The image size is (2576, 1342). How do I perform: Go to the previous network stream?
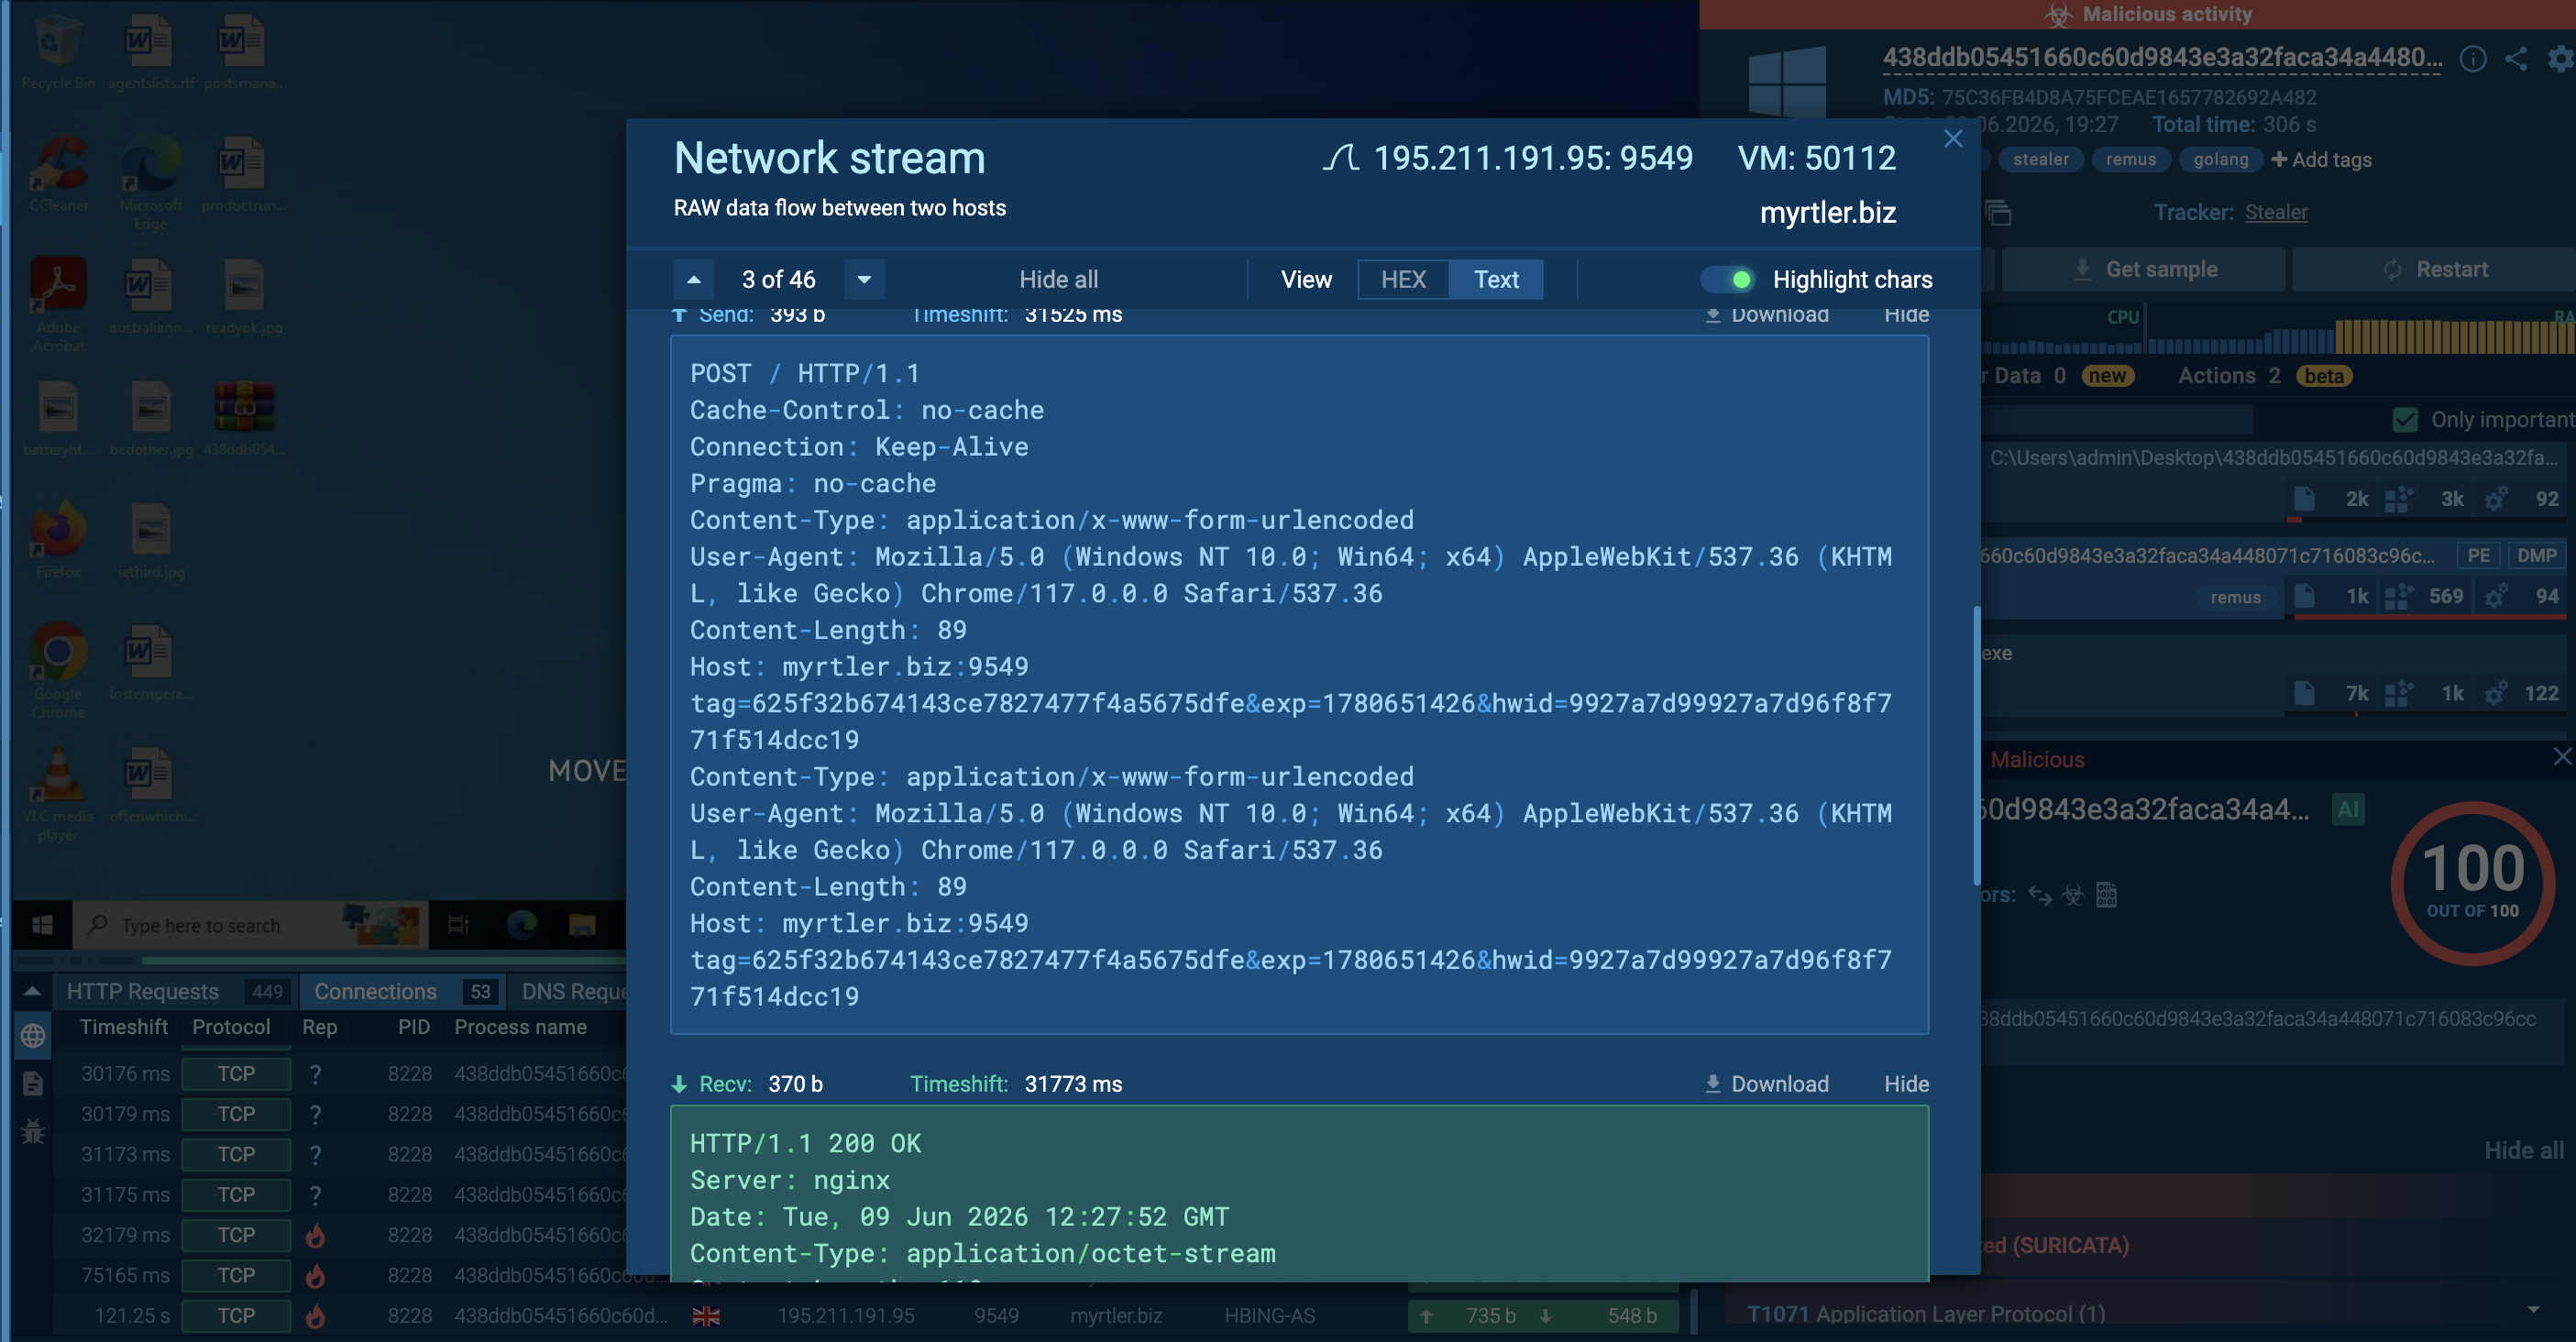pyautogui.click(x=693, y=280)
